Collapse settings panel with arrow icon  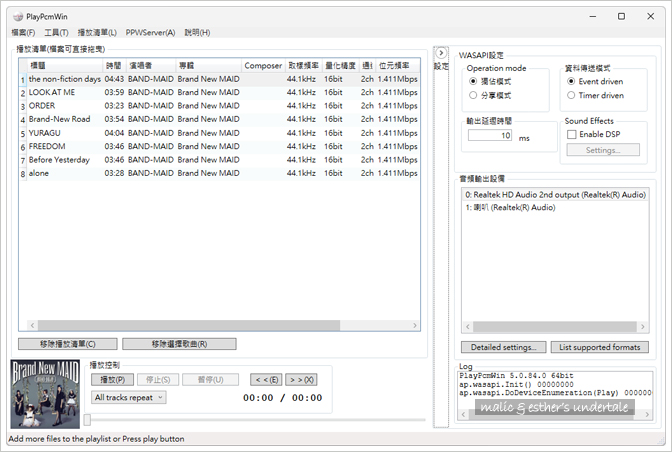pyautogui.click(x=441, y=53)
